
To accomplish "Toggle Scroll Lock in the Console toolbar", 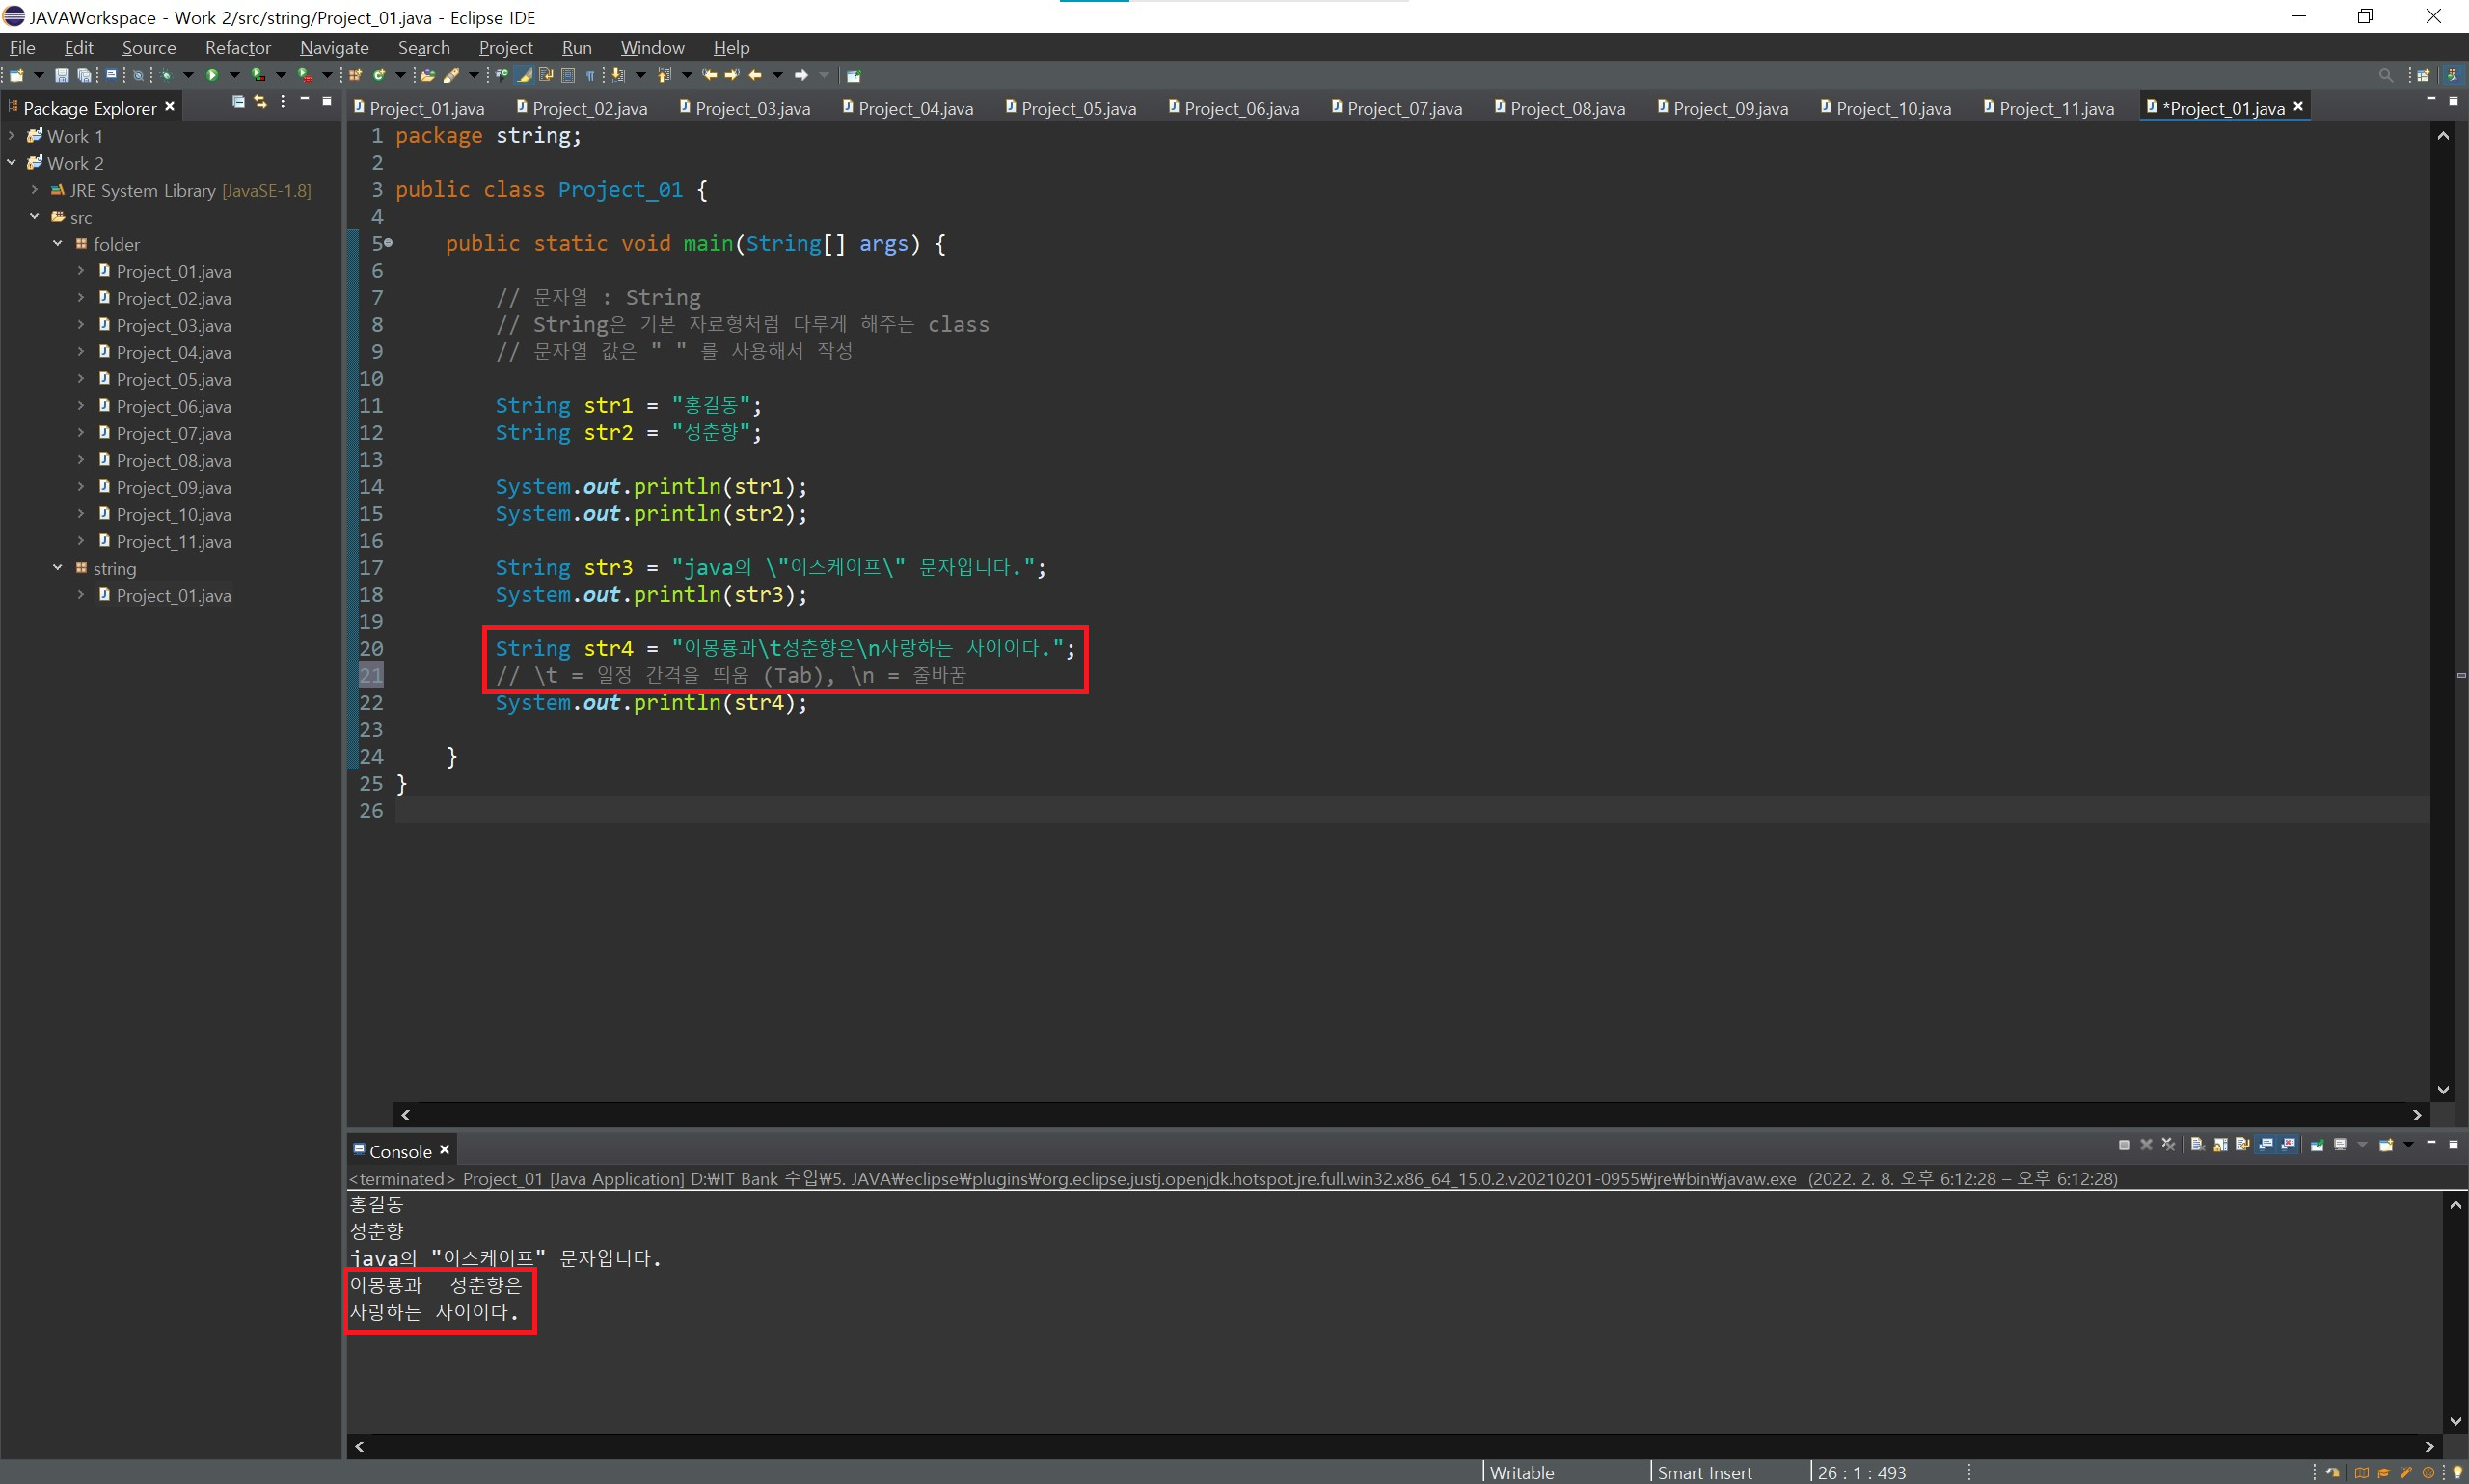I will click(2220, 1145).
